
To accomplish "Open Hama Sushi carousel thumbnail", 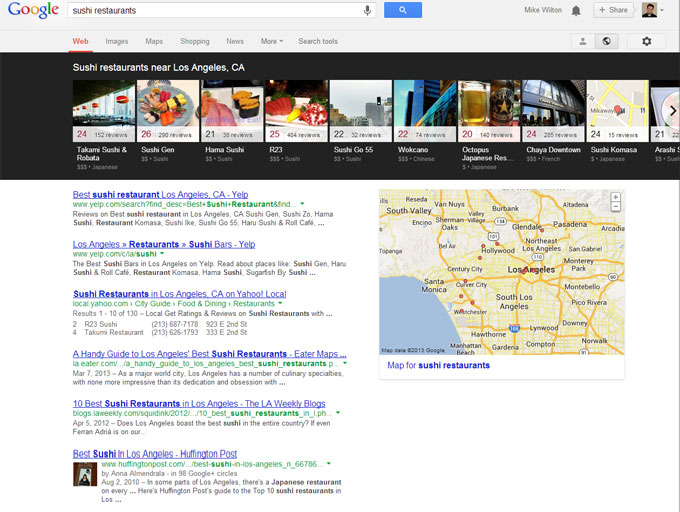I will (x=232, y=111).
